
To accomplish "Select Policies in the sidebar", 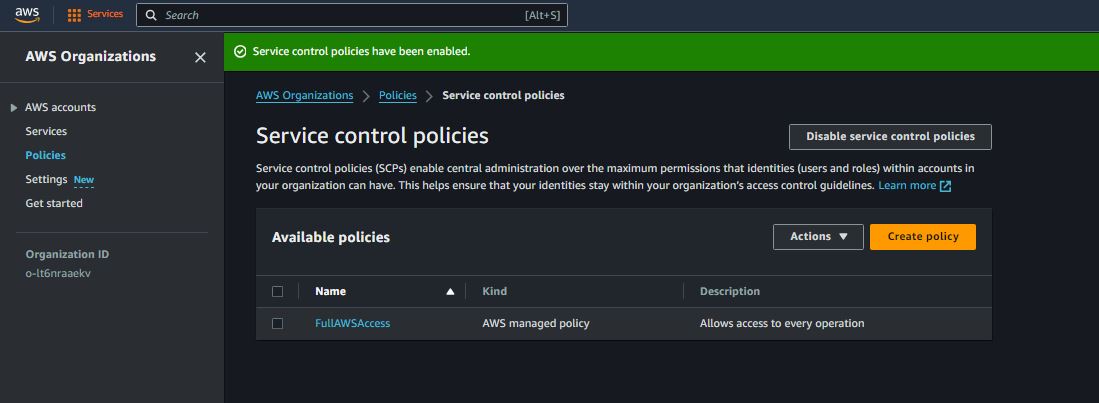I will [45, 155].
